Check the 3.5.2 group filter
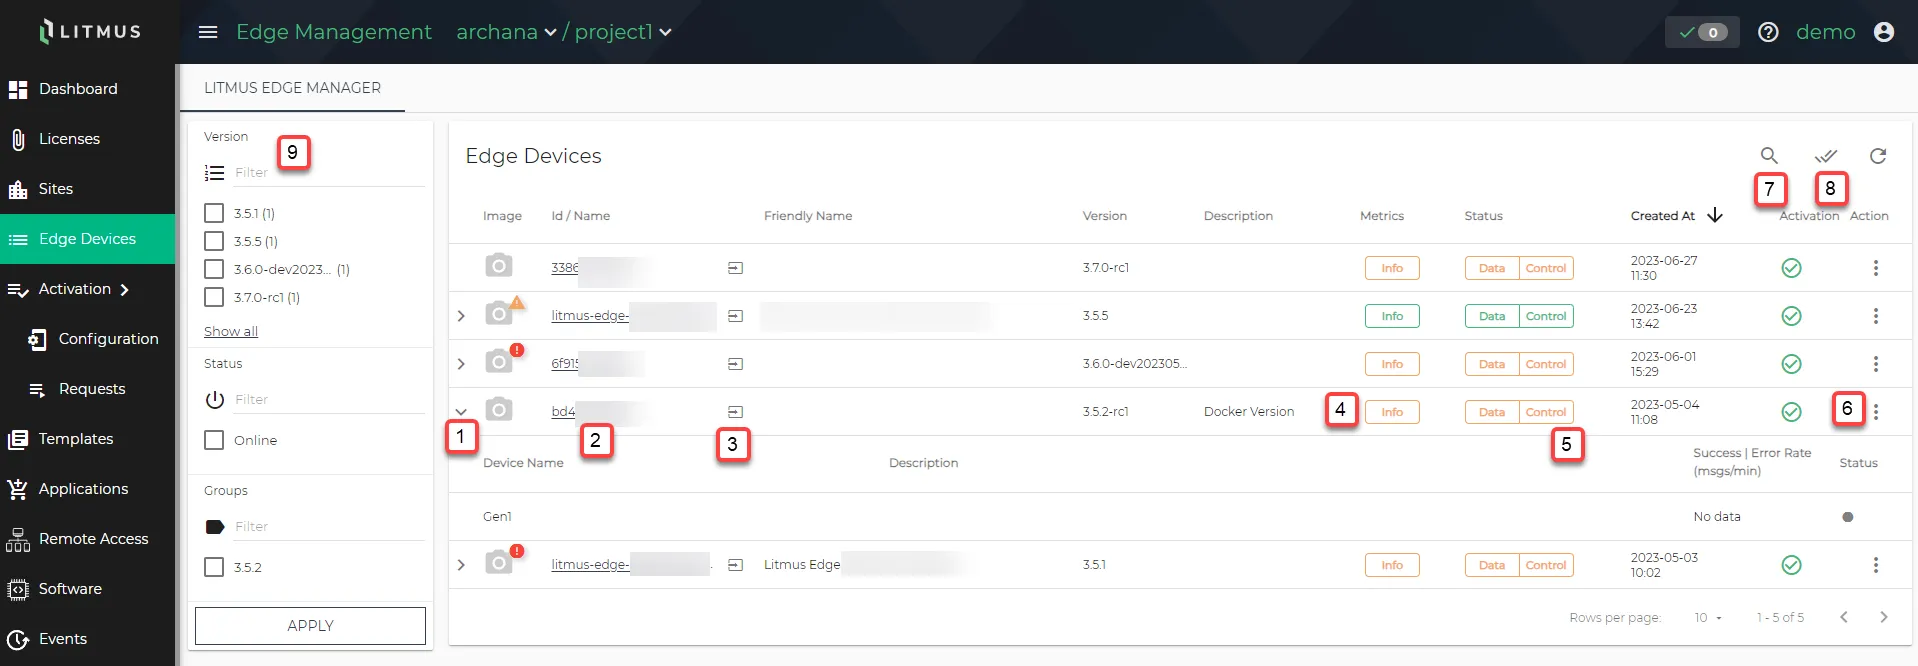Image resolution: width=1918 pixels, height=666 pixels. pyautogui.click(x=214, y=567)
